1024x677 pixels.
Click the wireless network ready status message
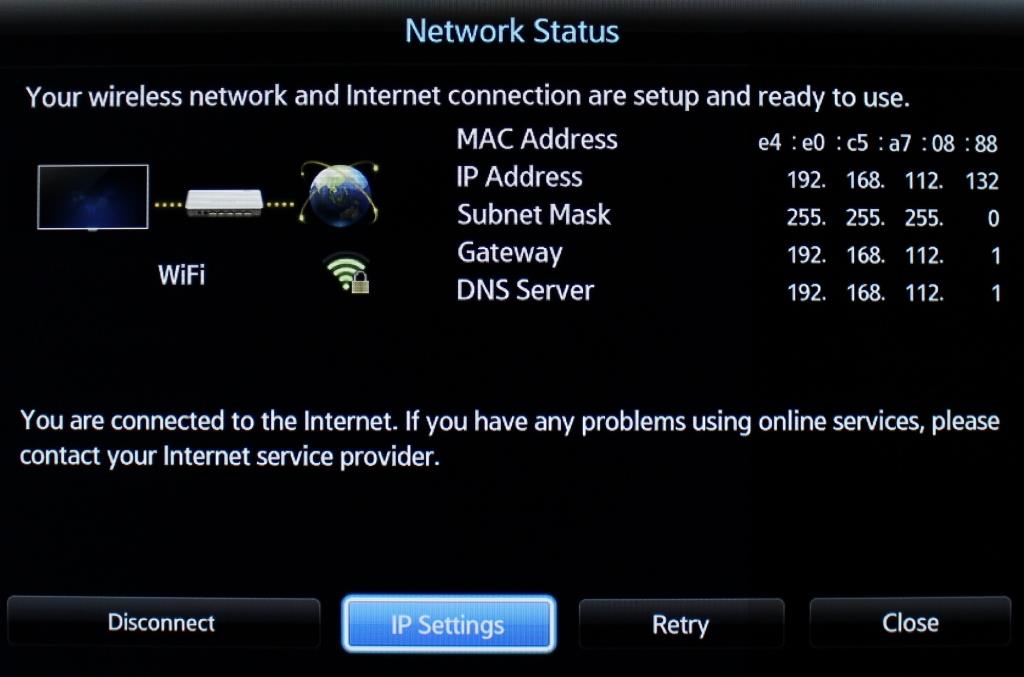tap(468, 97)
